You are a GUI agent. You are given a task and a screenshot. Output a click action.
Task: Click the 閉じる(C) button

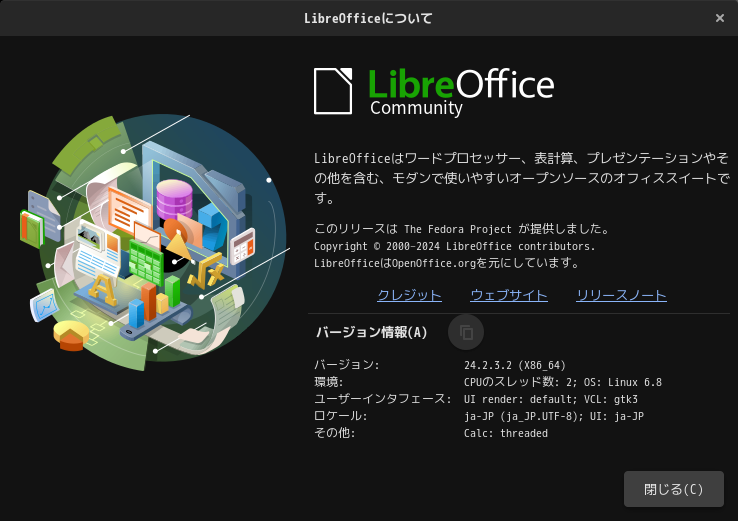tap(674, 489)
